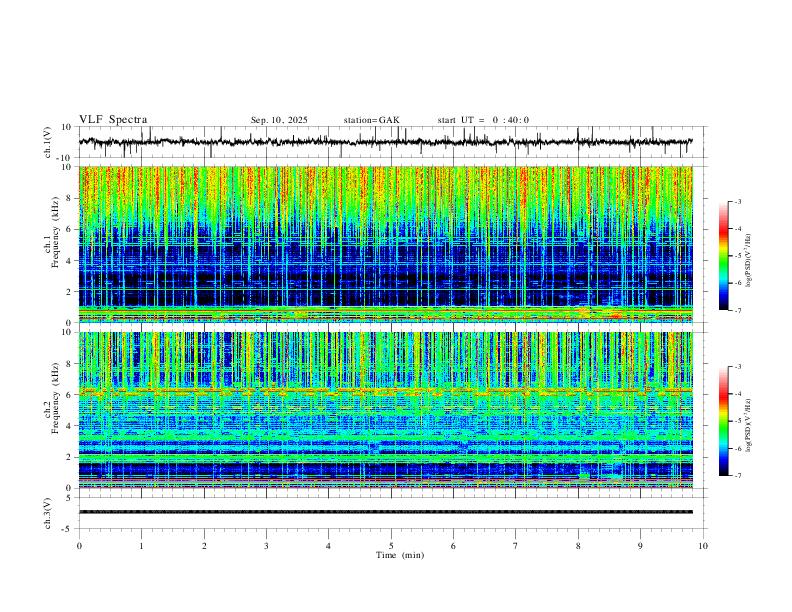Click time axis tick label "5"
This screenshot has height=612, width=792.
391,546
